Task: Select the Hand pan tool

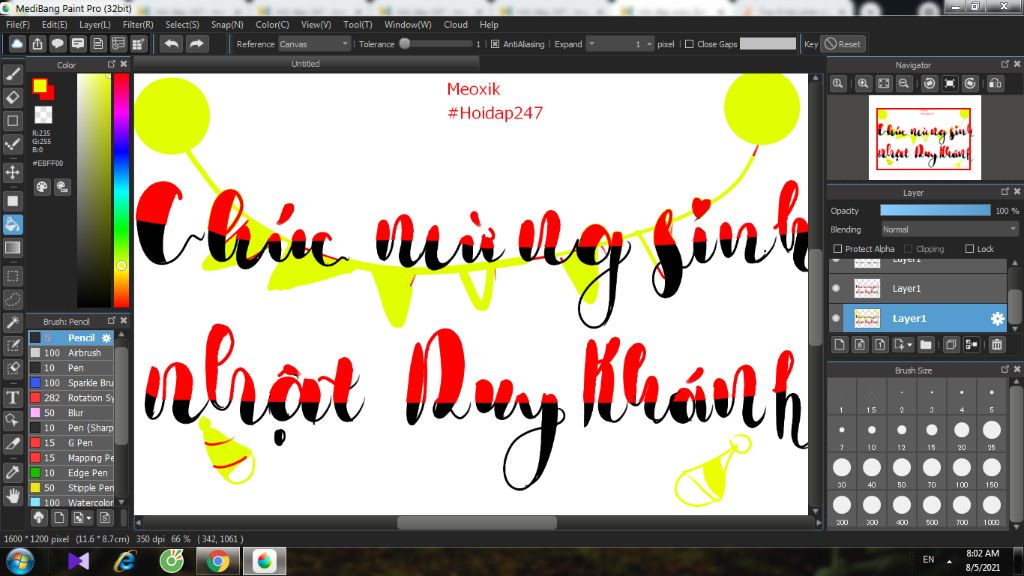Action: (12, 496)
